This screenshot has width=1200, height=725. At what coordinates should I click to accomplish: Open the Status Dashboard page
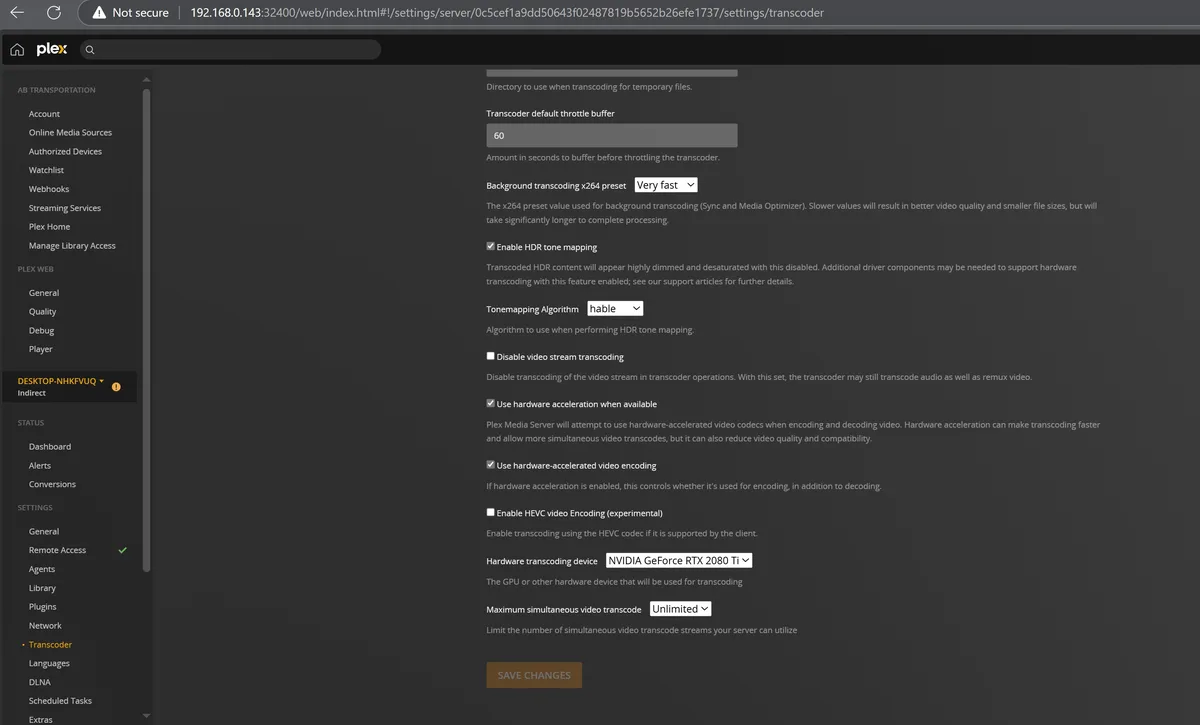point(50,447)
